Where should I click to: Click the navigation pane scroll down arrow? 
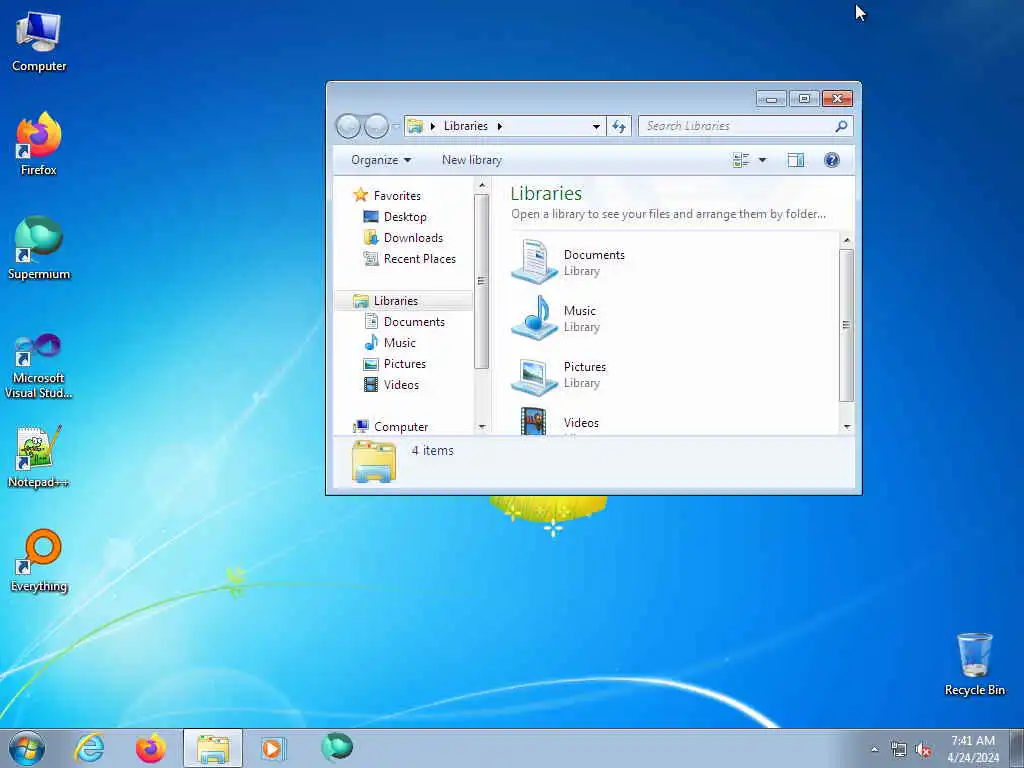tap(482, 426)
